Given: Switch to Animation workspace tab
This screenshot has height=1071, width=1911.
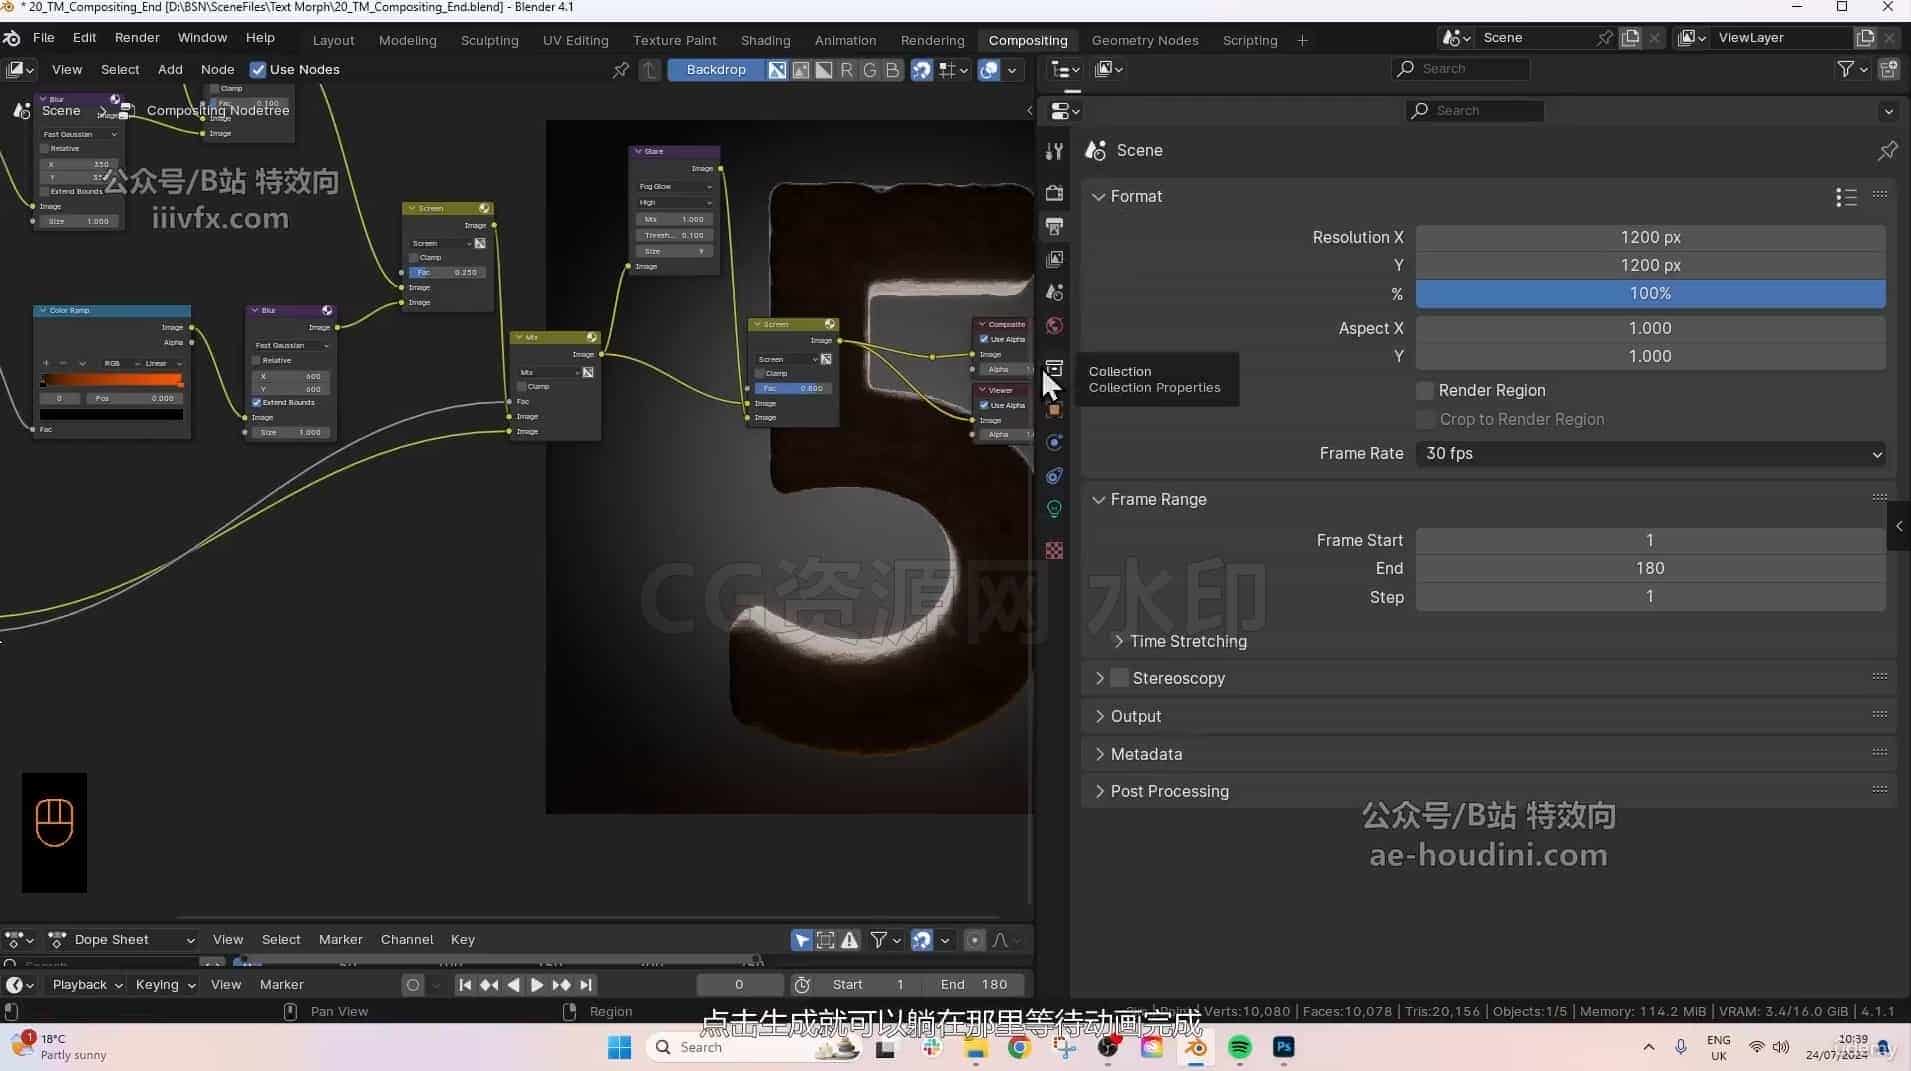Looking at the screenshot, I should (x=845, y=41).
